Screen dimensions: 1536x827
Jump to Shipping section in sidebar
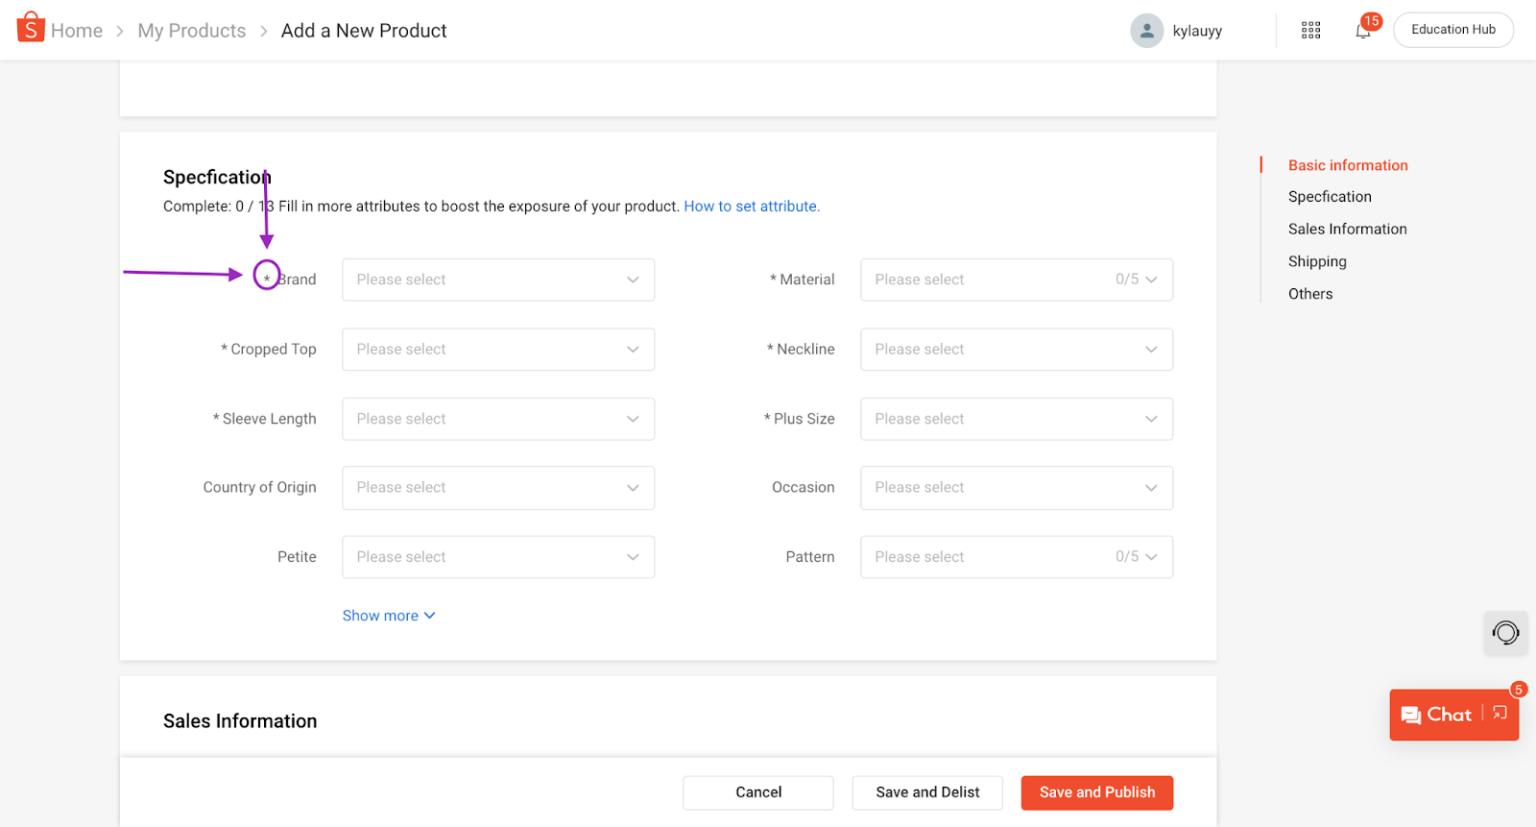(1316, 261)
